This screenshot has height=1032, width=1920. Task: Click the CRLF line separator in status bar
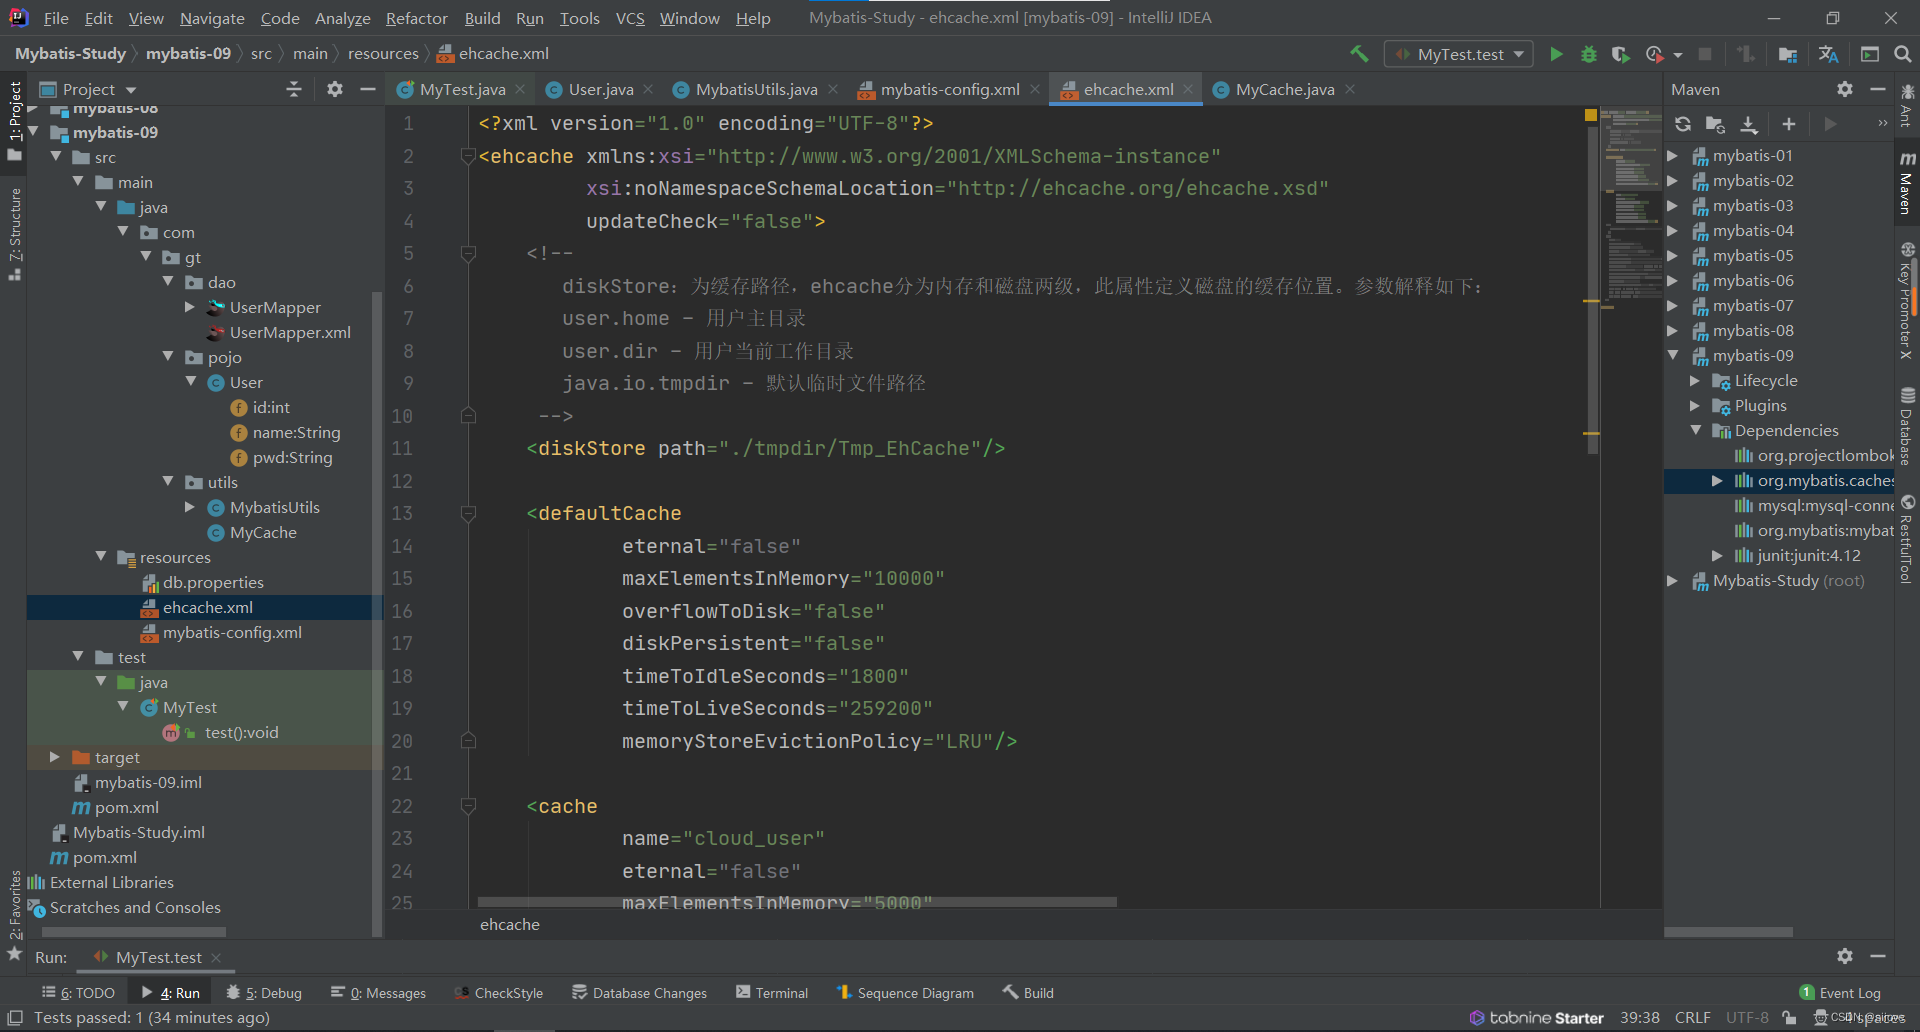[1692, 1018]
